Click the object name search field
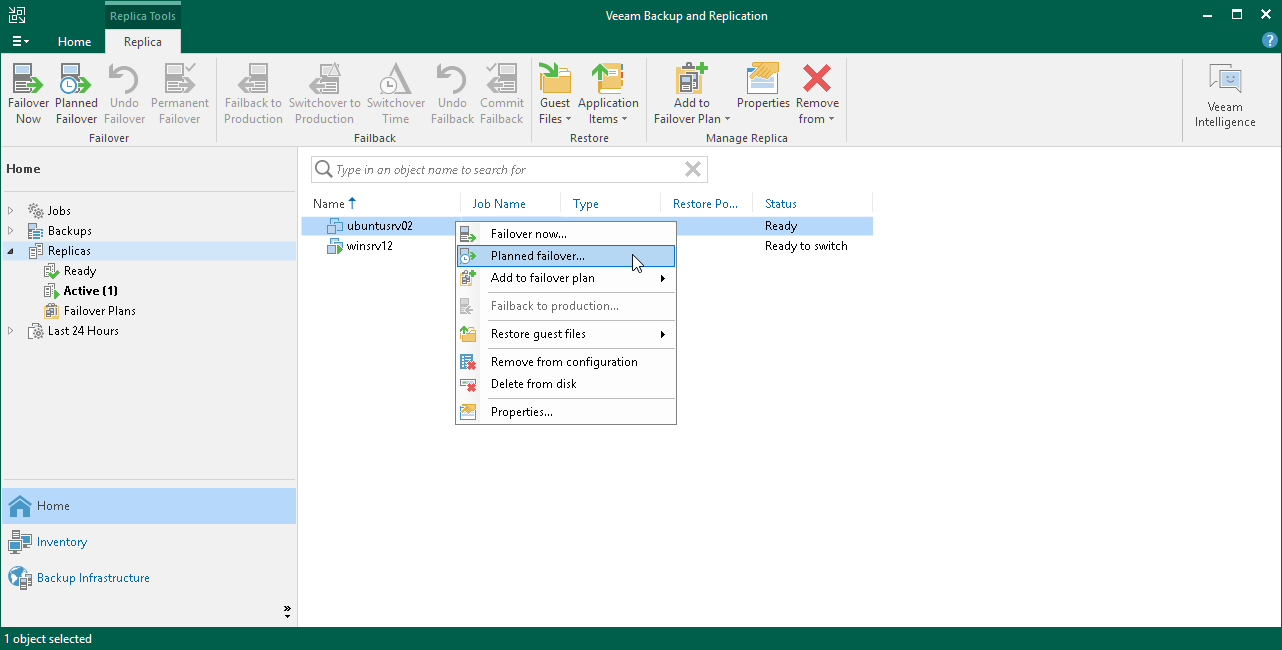Screen dimensions: 1282x650 pos(508,169)
